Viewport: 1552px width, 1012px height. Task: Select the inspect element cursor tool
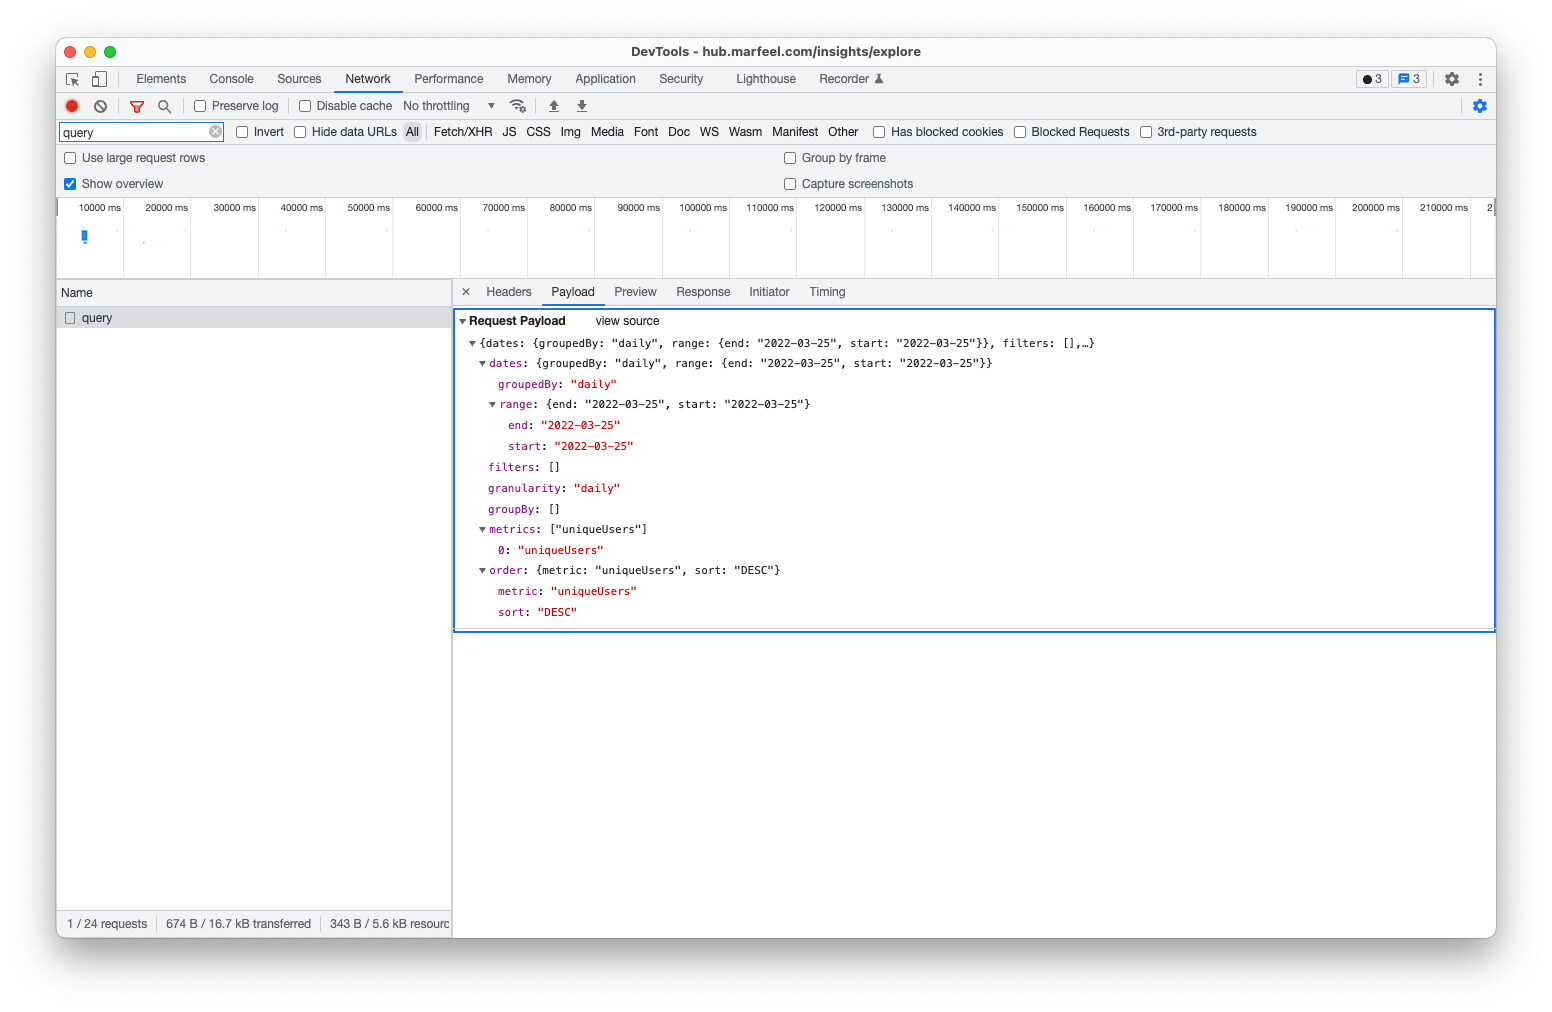click(x=71, y=78)
